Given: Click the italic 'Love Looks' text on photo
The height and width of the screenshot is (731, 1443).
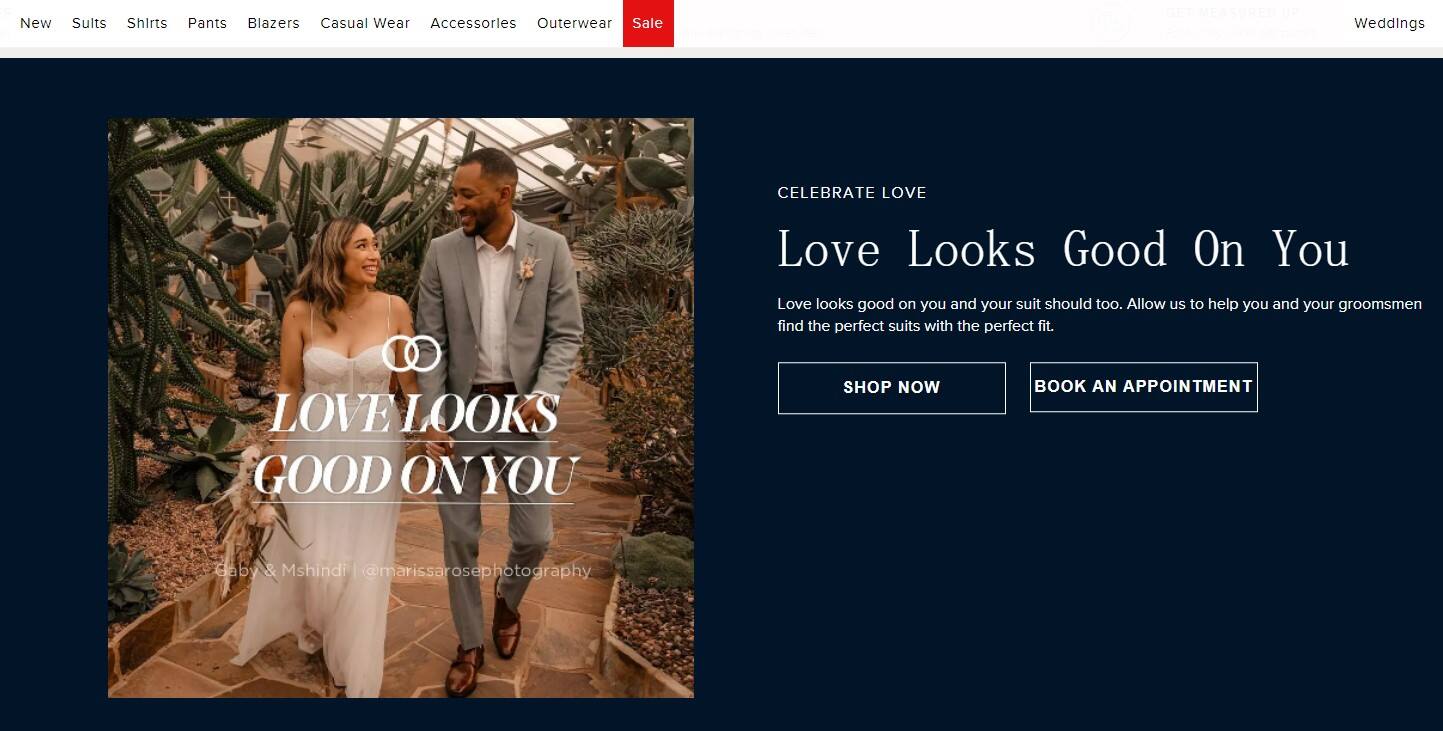Looking at the screenshot, I should 413,414.
